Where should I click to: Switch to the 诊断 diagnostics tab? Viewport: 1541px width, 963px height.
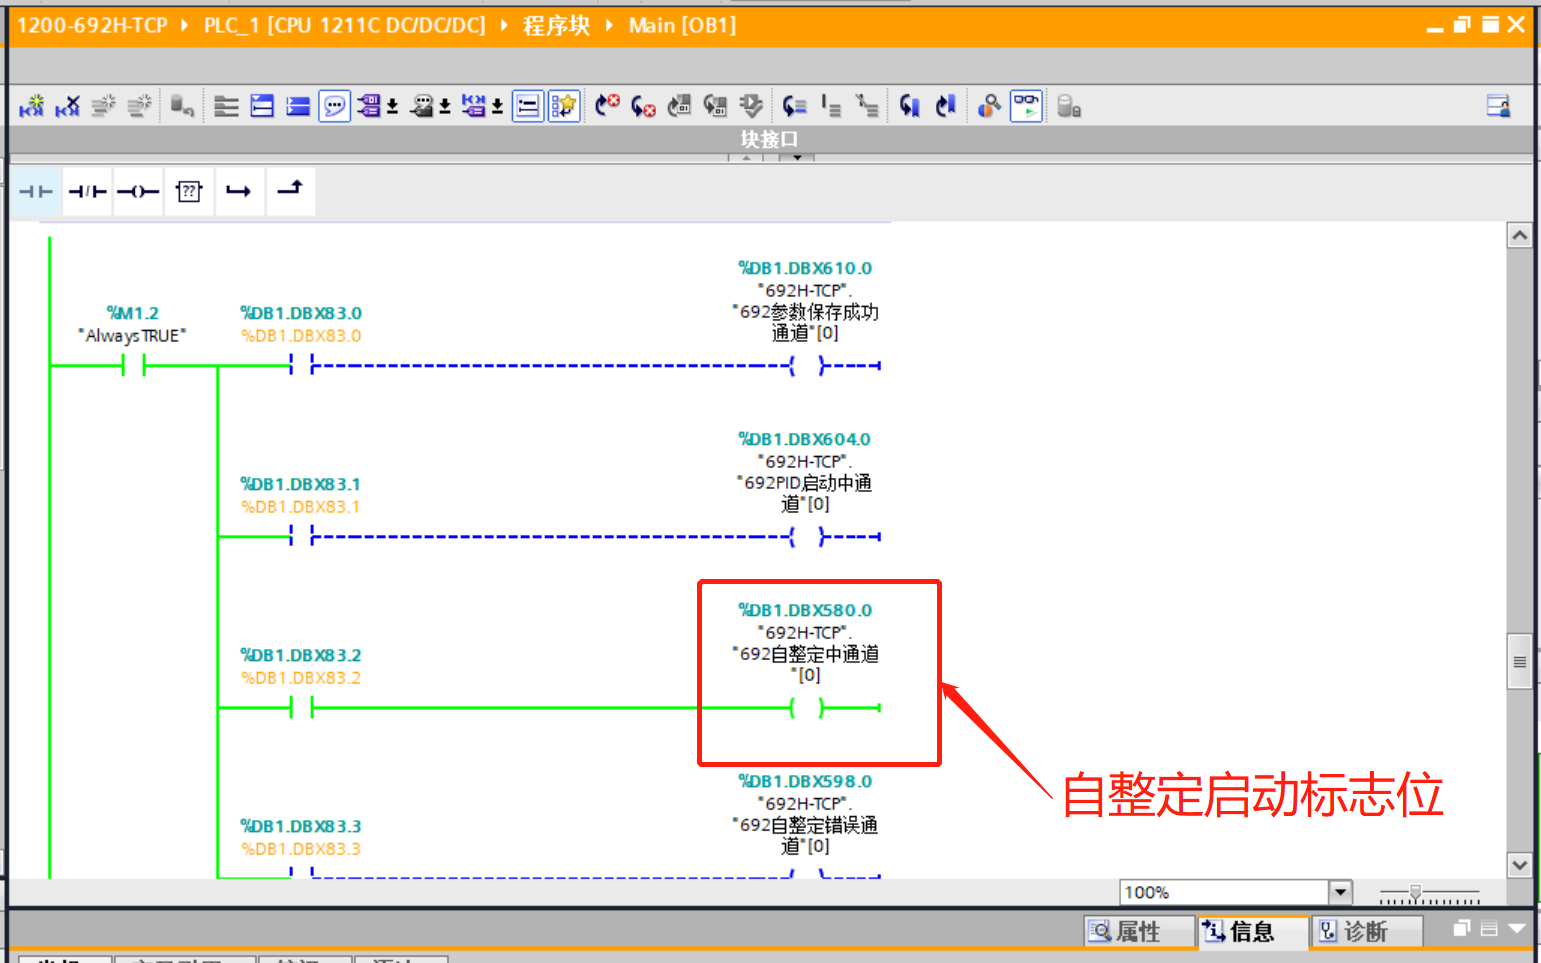[x=1367, y=932]
